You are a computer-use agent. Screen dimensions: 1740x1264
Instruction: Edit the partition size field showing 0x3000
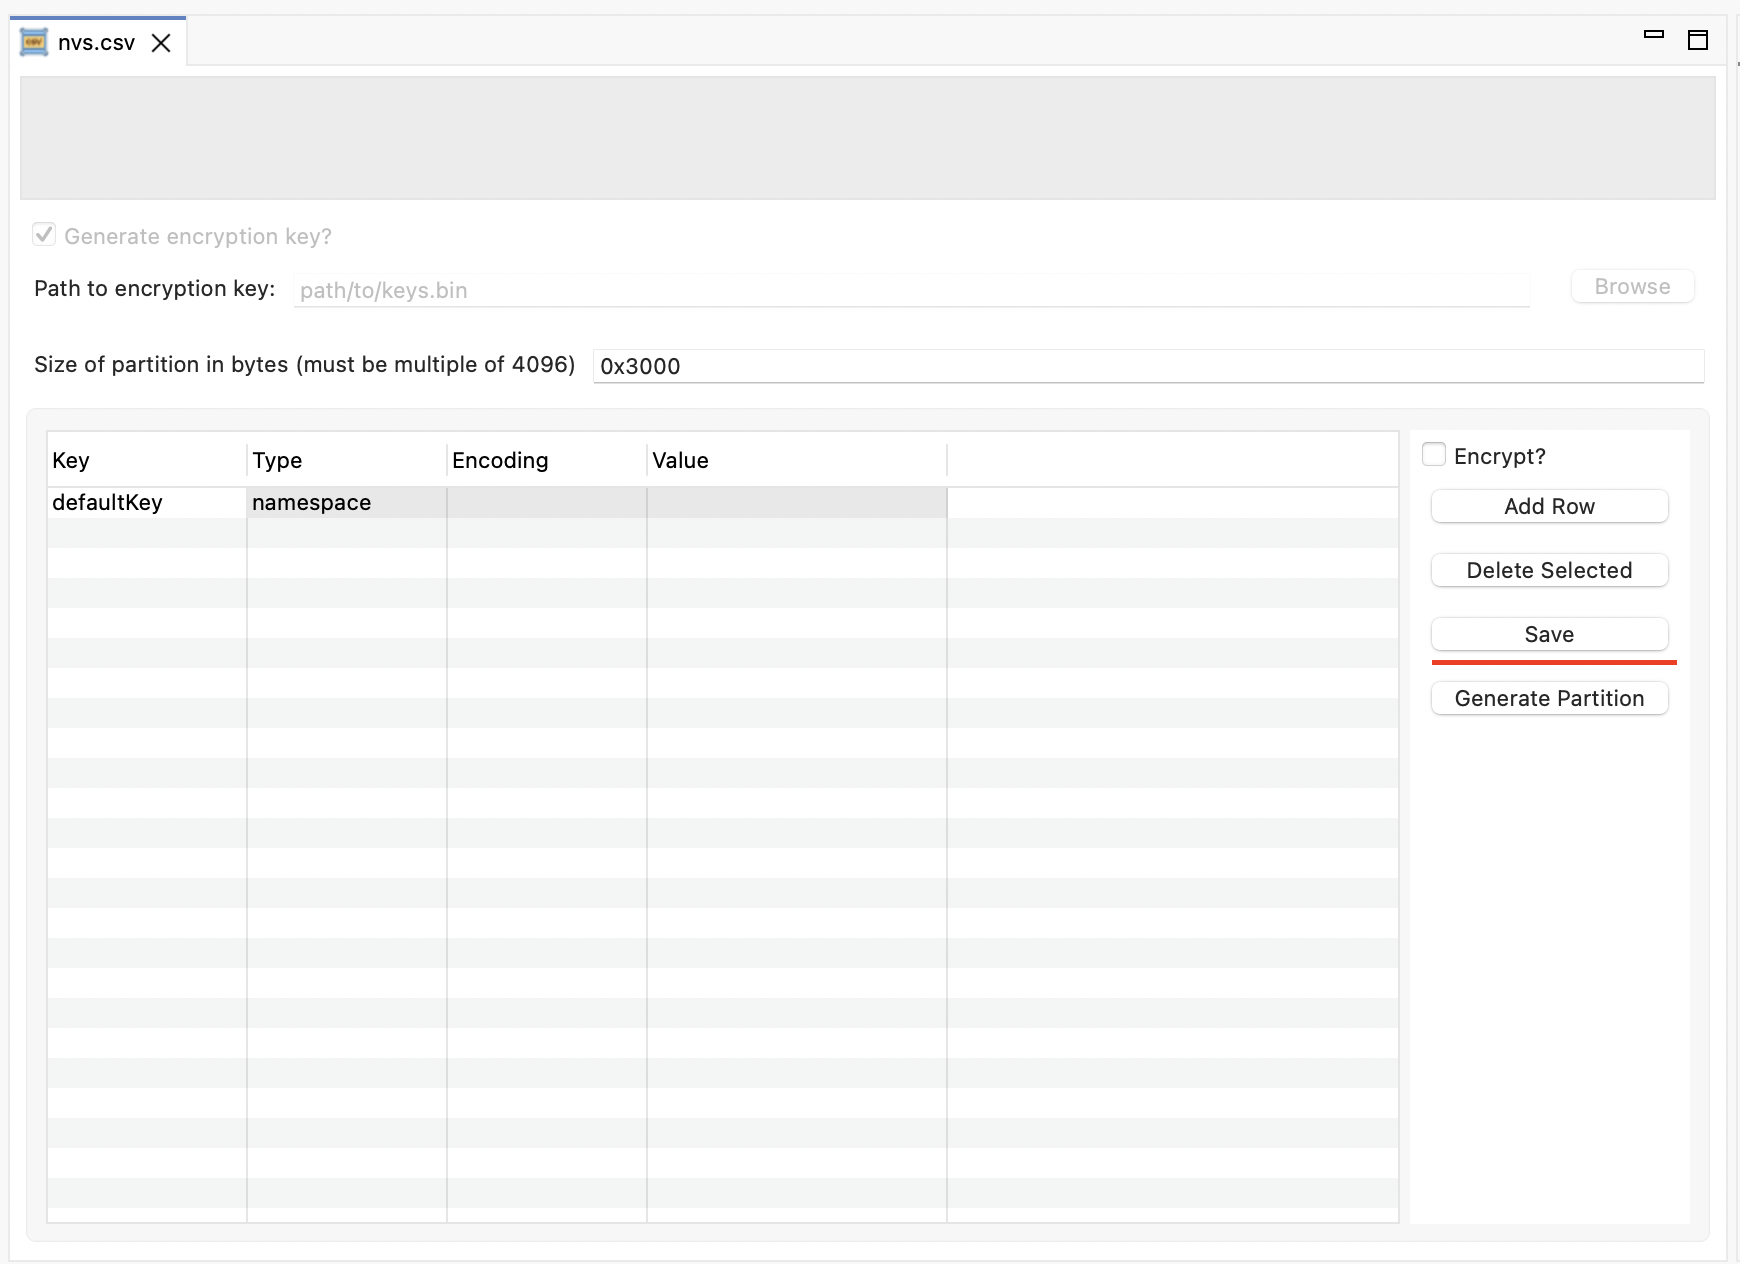pos(1147,366)
